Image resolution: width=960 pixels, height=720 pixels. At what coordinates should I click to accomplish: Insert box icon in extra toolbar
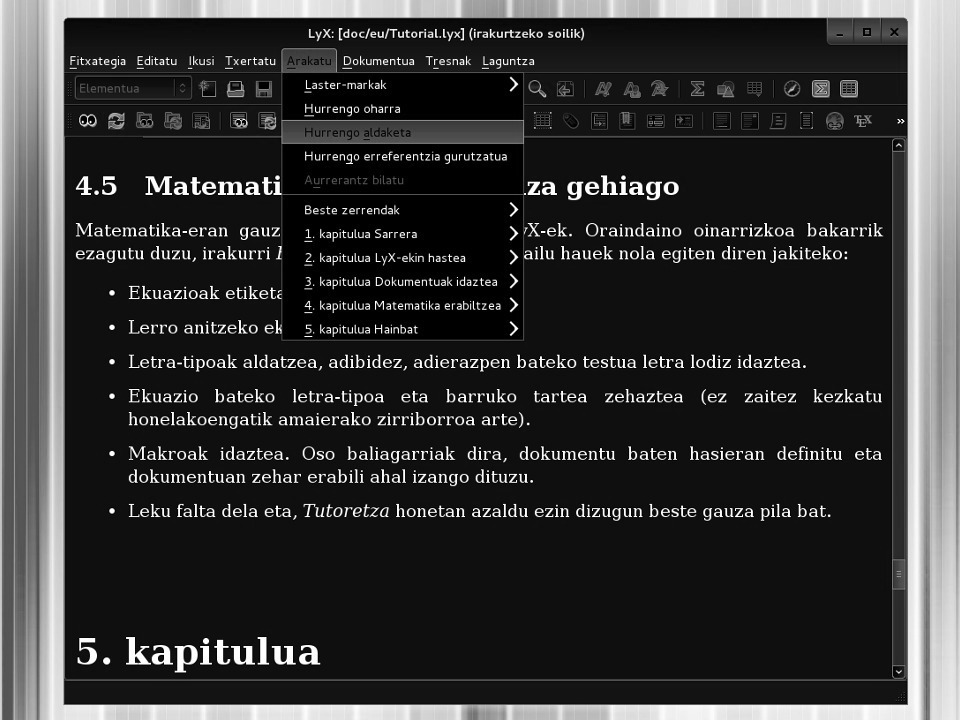tap(806, 121)
